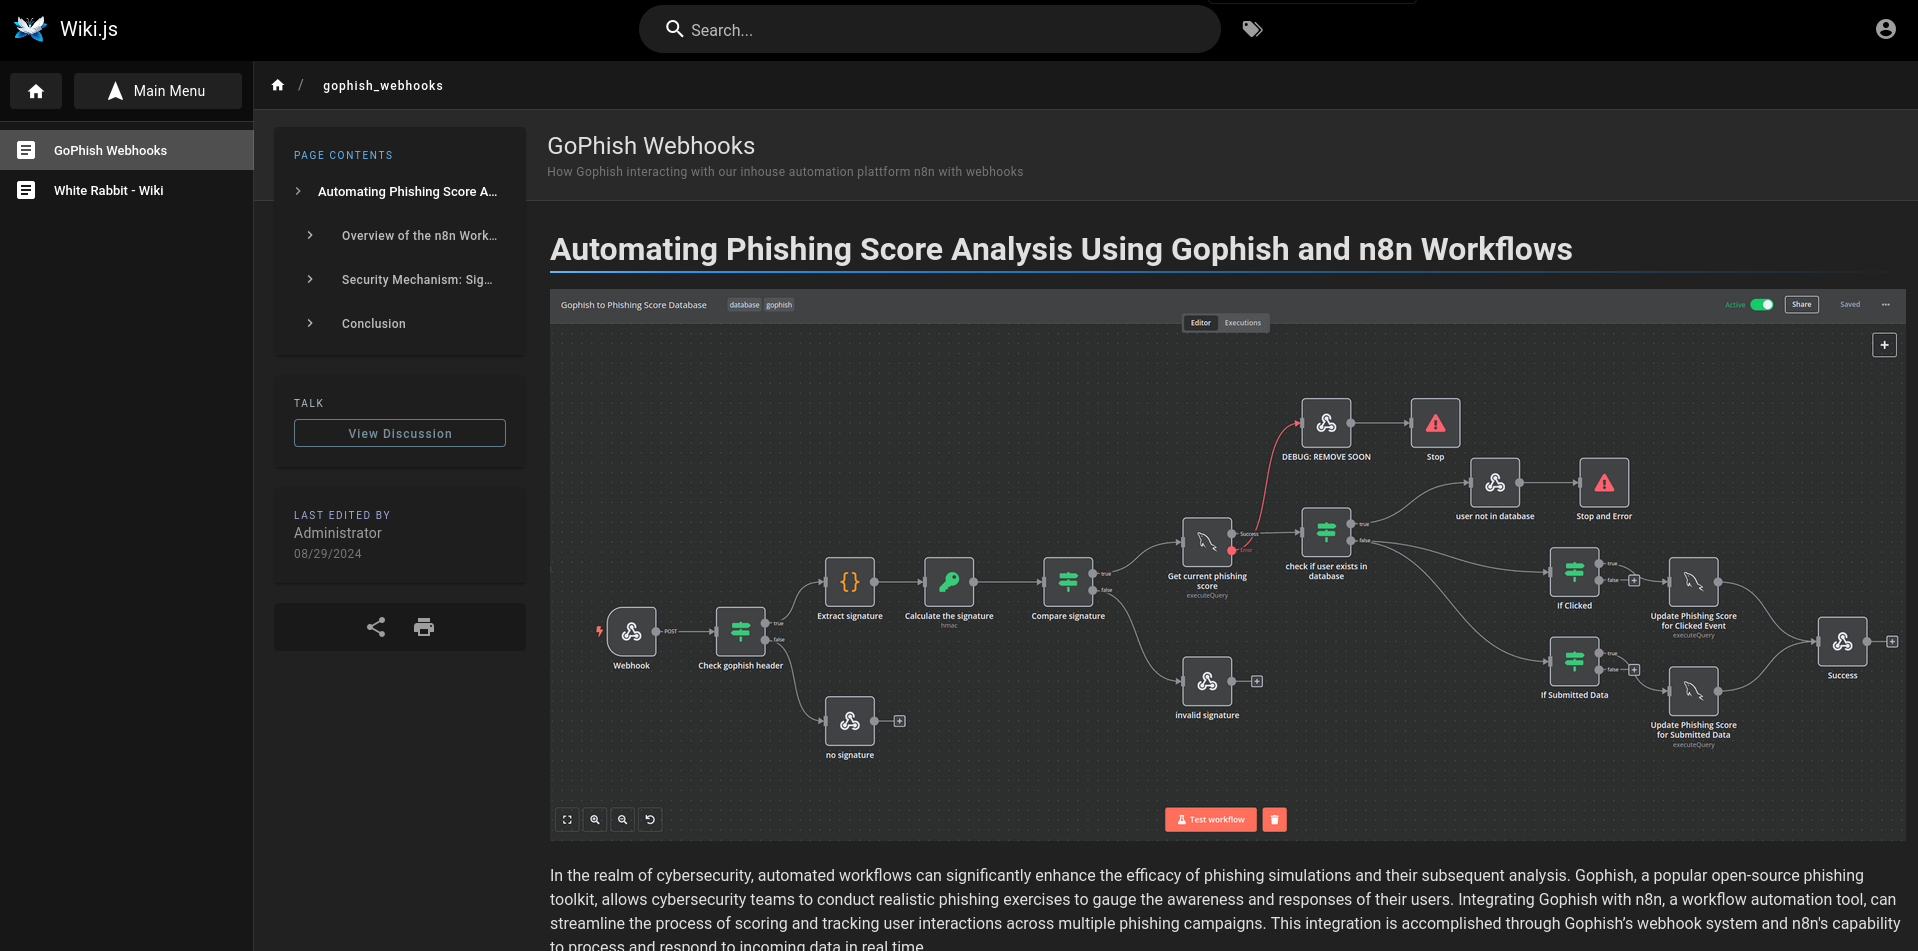This screenshot has width=1918, height=951.
Task: Select the fit-to-view icon on the workflow canvas
Action: (x=567, y=819)
